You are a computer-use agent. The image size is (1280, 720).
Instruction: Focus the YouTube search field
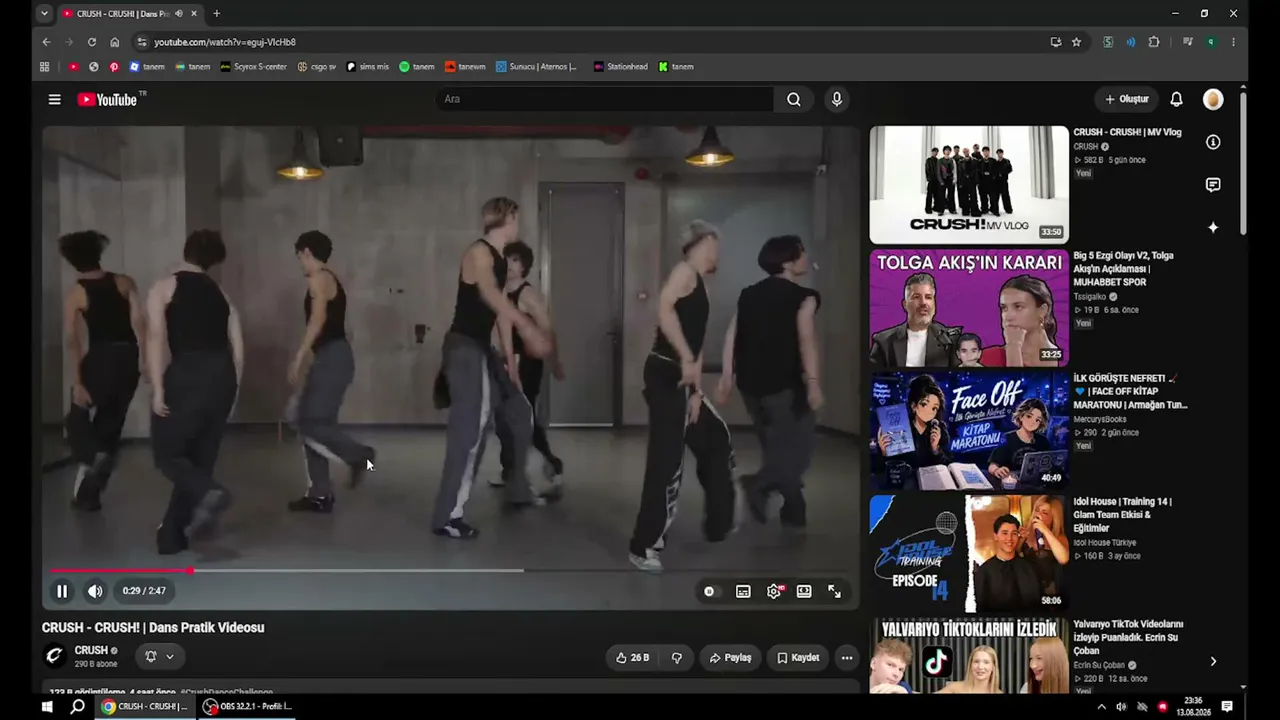605,99
